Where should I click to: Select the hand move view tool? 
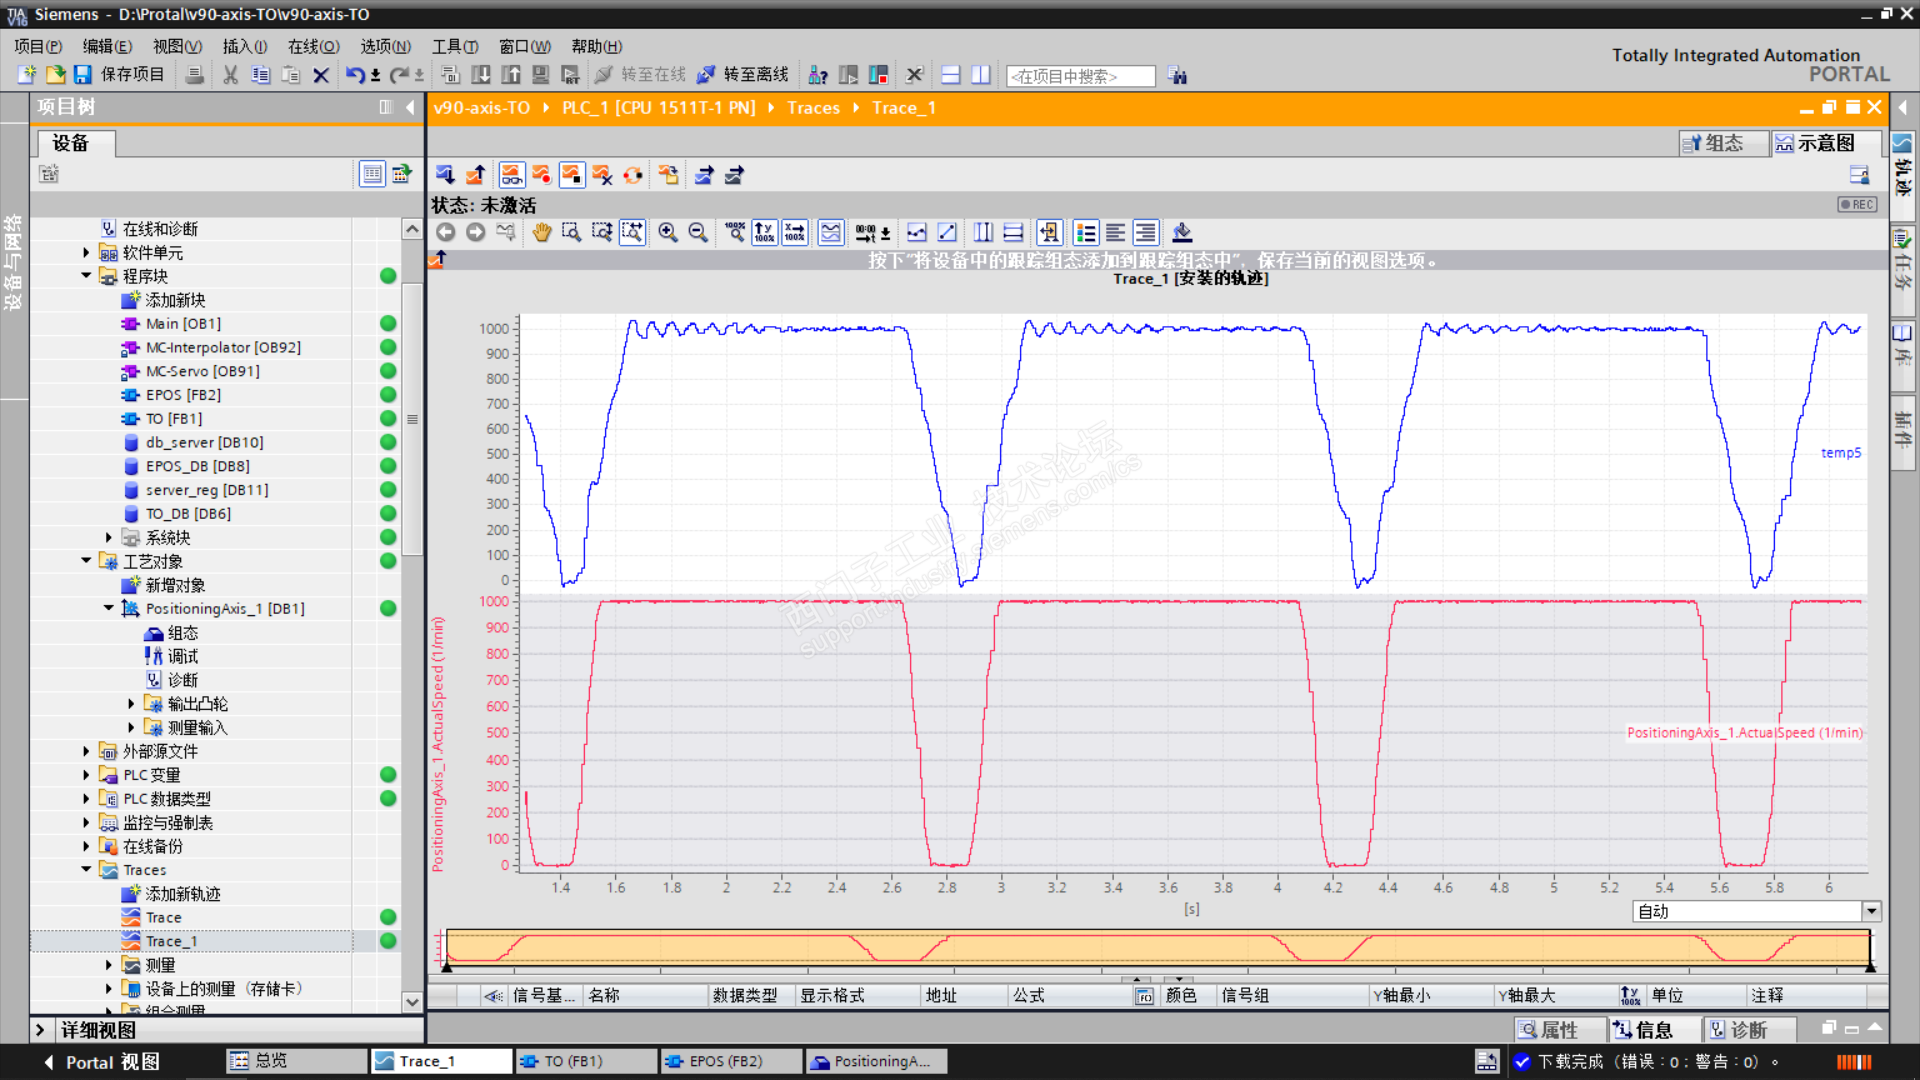(541, 233)
